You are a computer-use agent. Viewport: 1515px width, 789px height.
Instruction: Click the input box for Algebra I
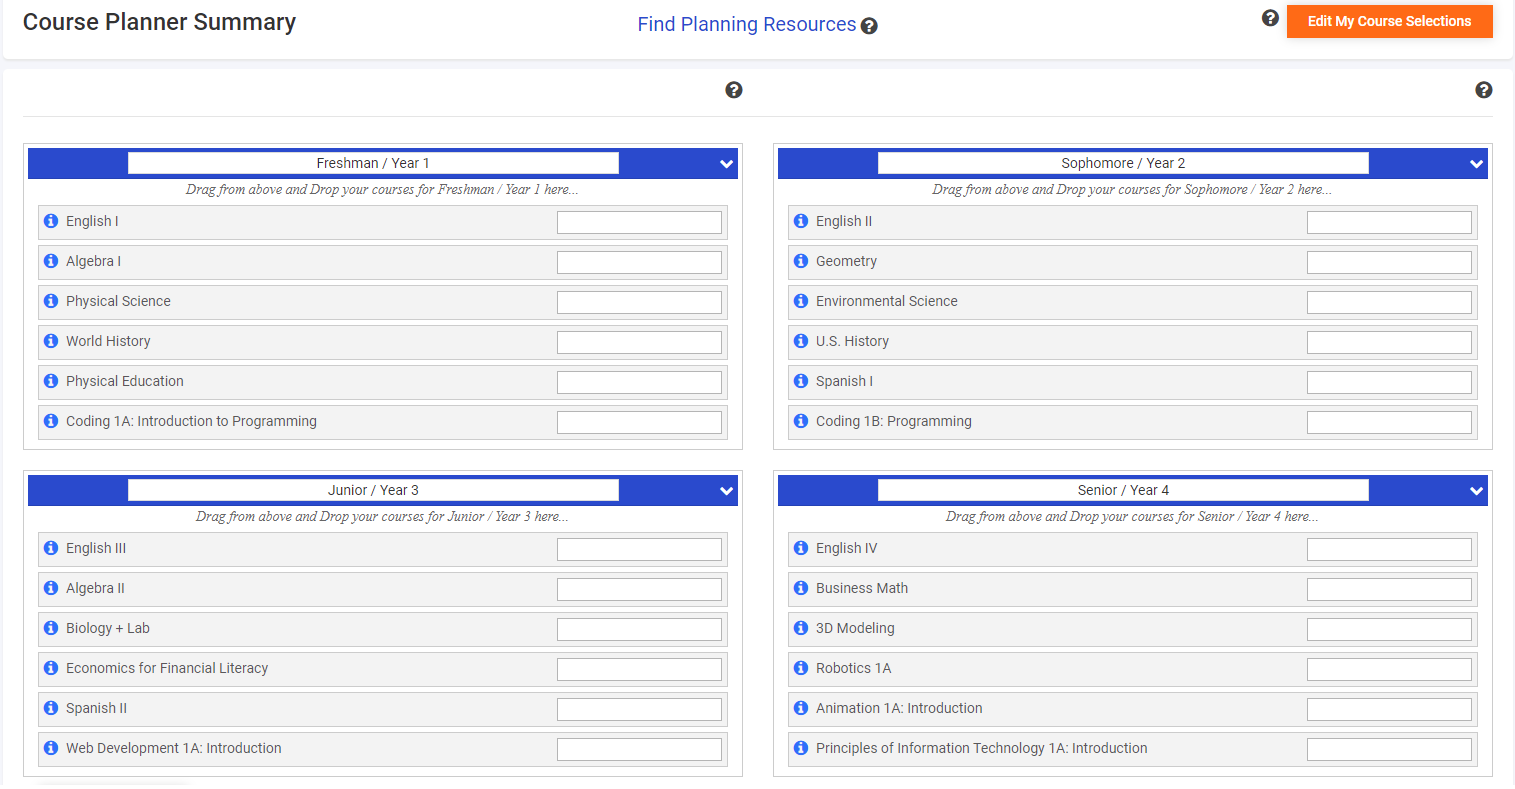639,262
